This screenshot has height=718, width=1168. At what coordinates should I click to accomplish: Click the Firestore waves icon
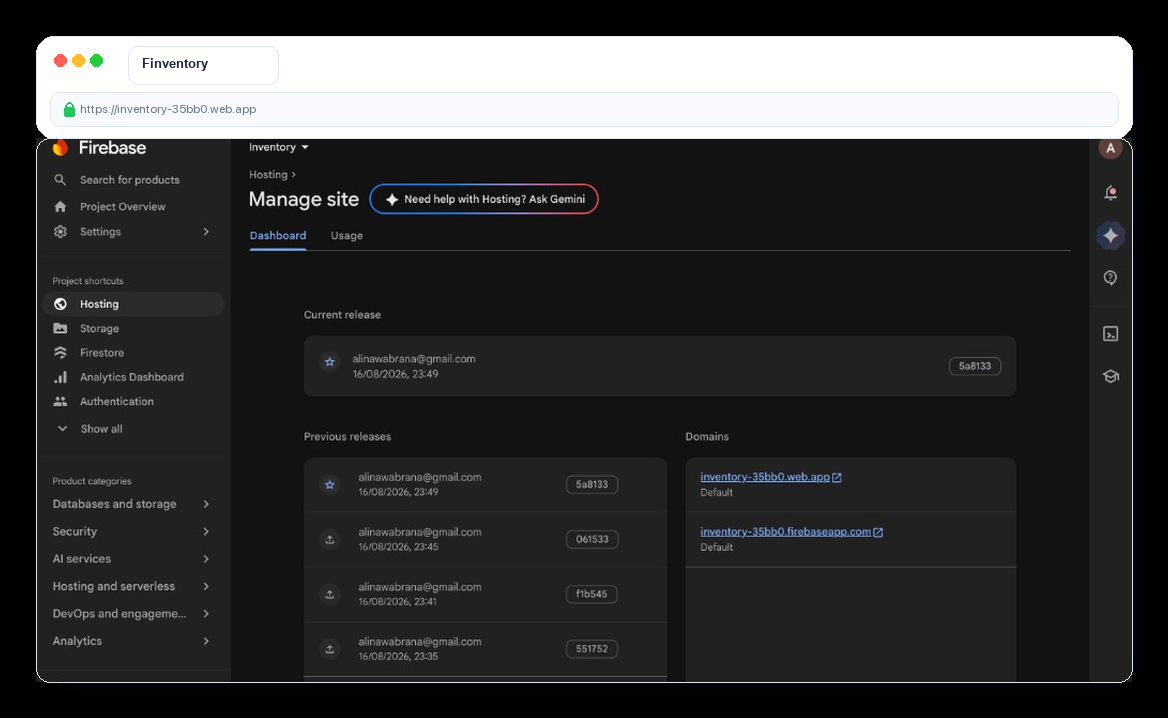pos(60,353)
